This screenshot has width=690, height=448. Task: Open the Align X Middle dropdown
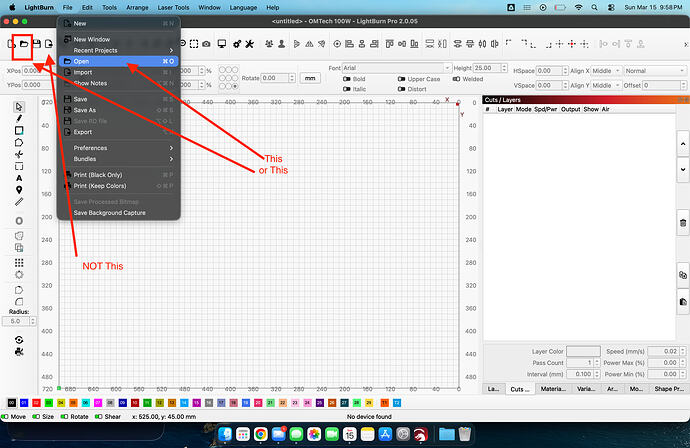[606, 71]
